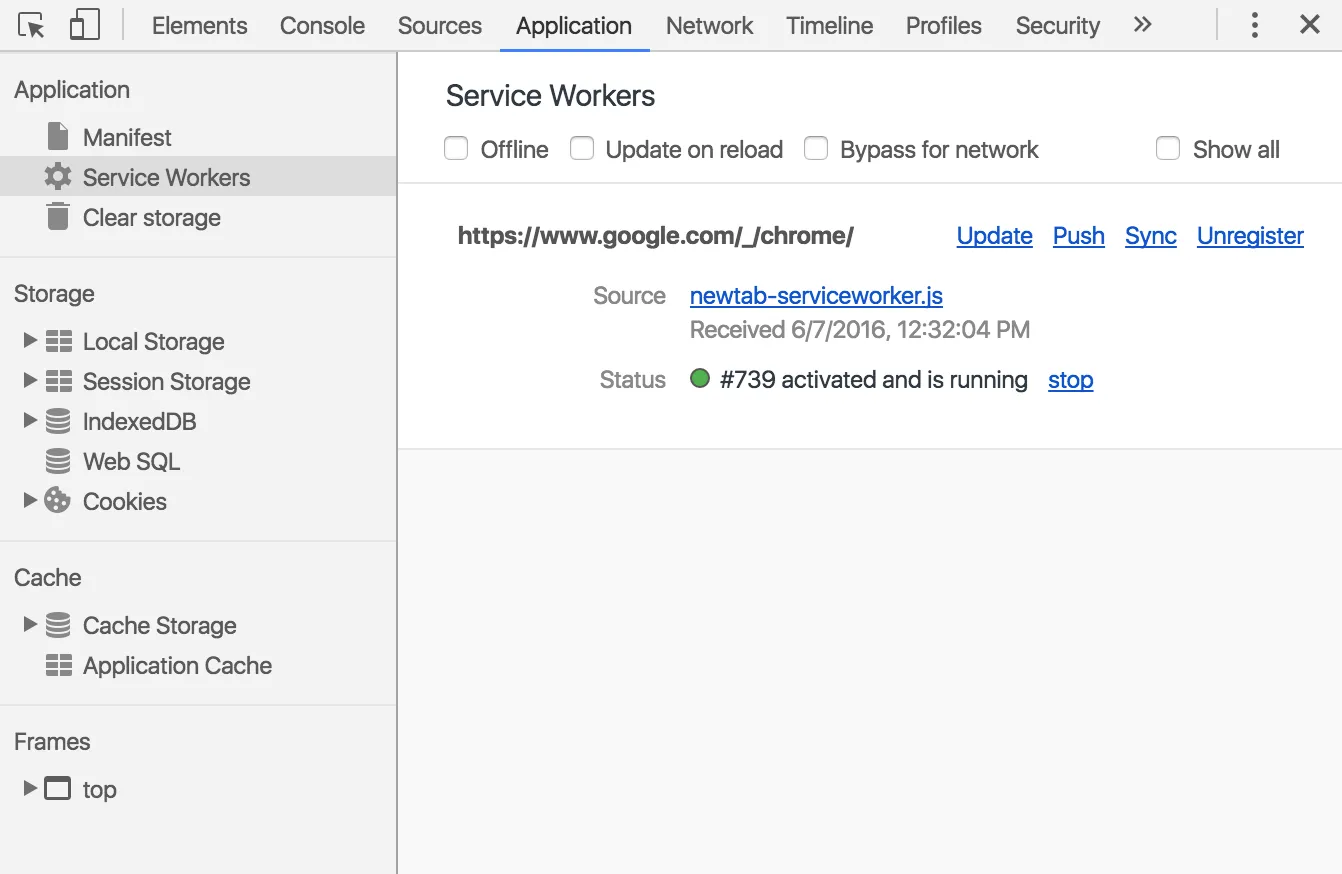
Task: Toggle the device toolbar icon
Action: pyautogui.click(x=84, y=26)
